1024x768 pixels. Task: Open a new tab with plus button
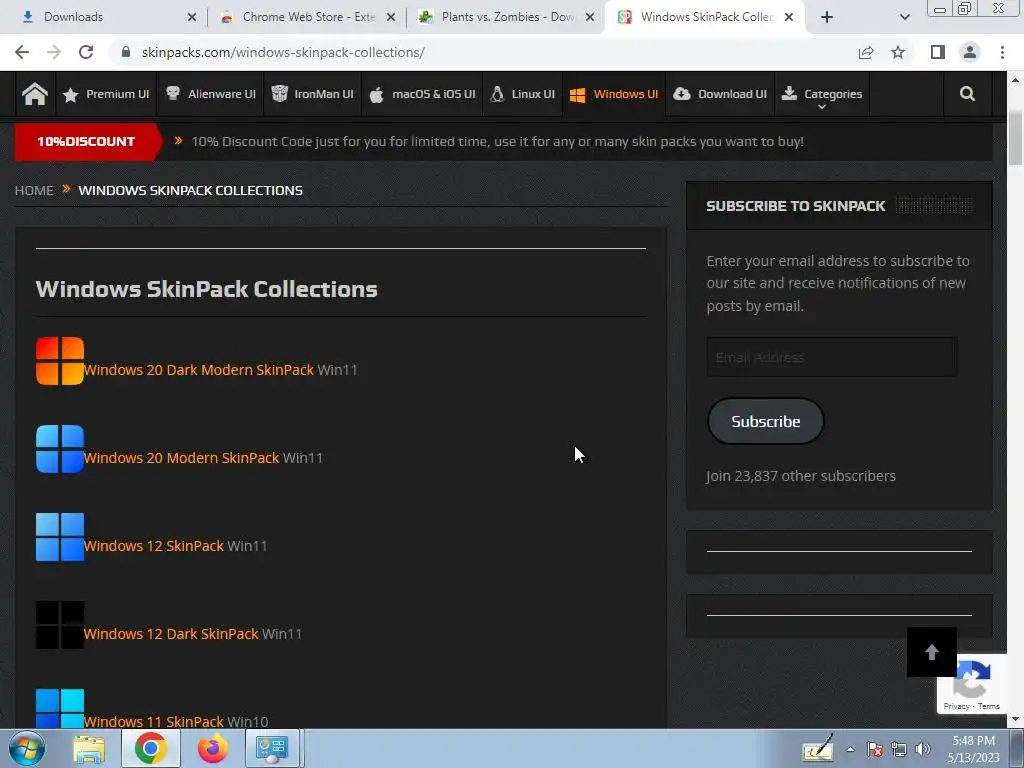click(827, 17)
